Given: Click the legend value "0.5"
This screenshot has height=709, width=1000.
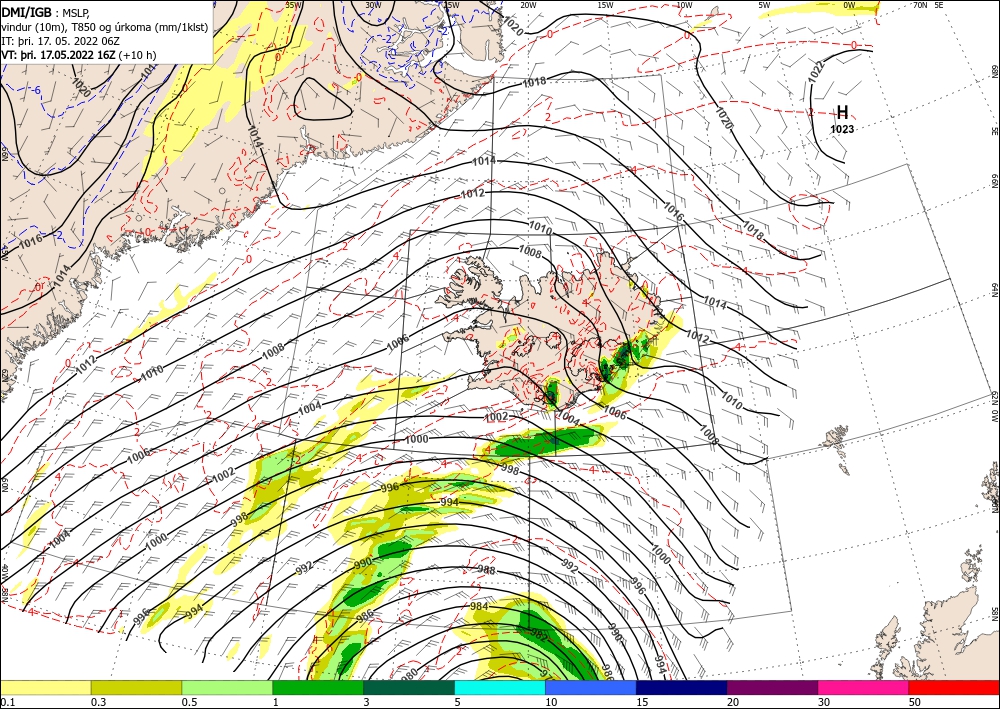Looking at the screenshot, I should [189, 702].
